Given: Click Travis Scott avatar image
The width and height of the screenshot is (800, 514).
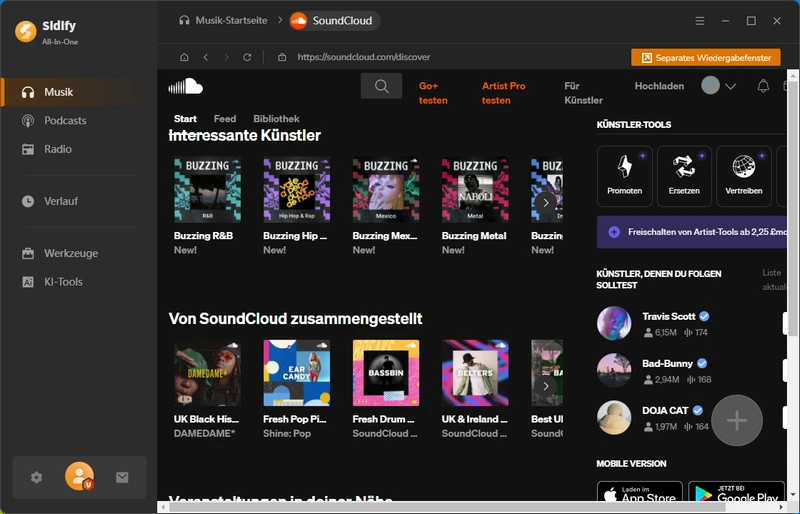Looking at the screenshot, I should point(614,323).
